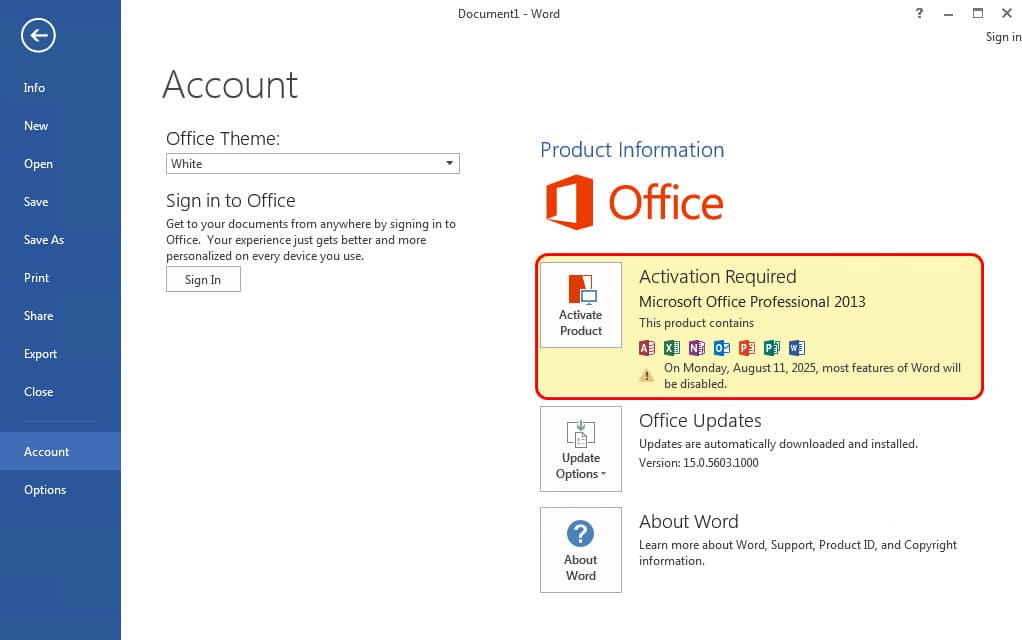Open the Help question mark icon in title bar
Viewport: 1022px width, 640px height.
(919, 13)
